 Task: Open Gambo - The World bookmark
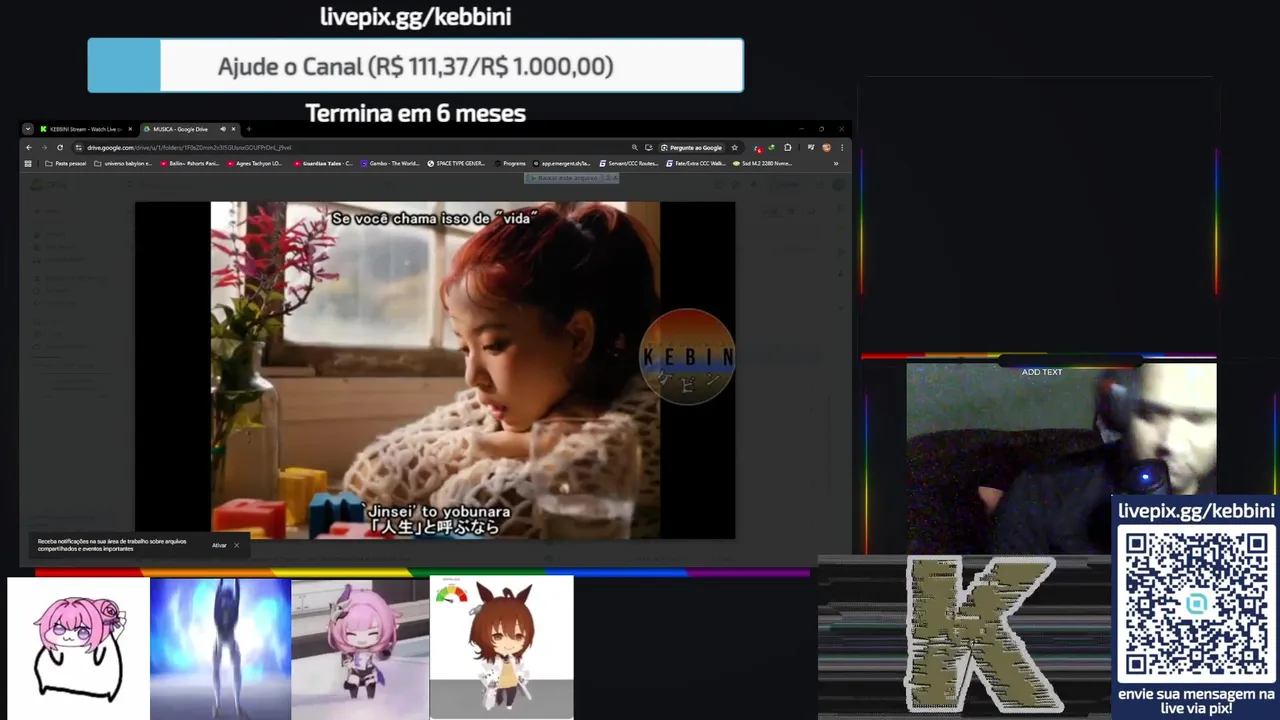click(x=390, y=163)
